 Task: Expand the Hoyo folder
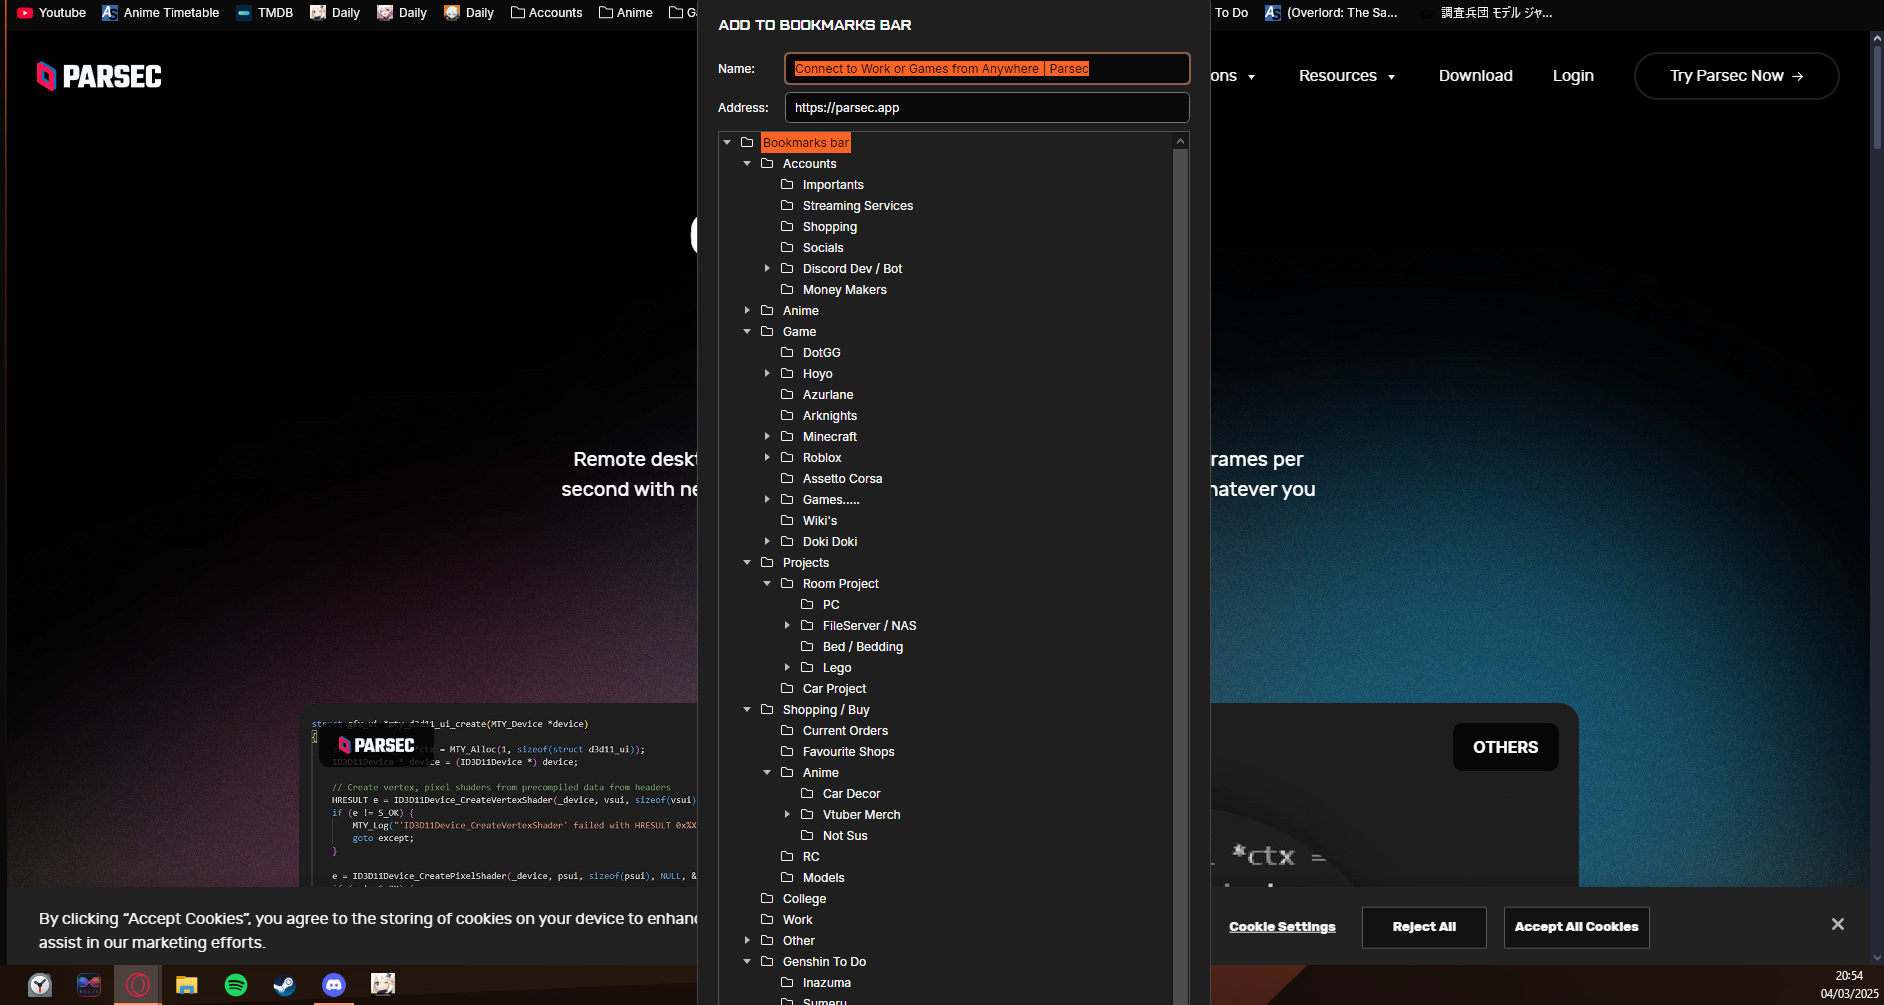tap(767, 374)
